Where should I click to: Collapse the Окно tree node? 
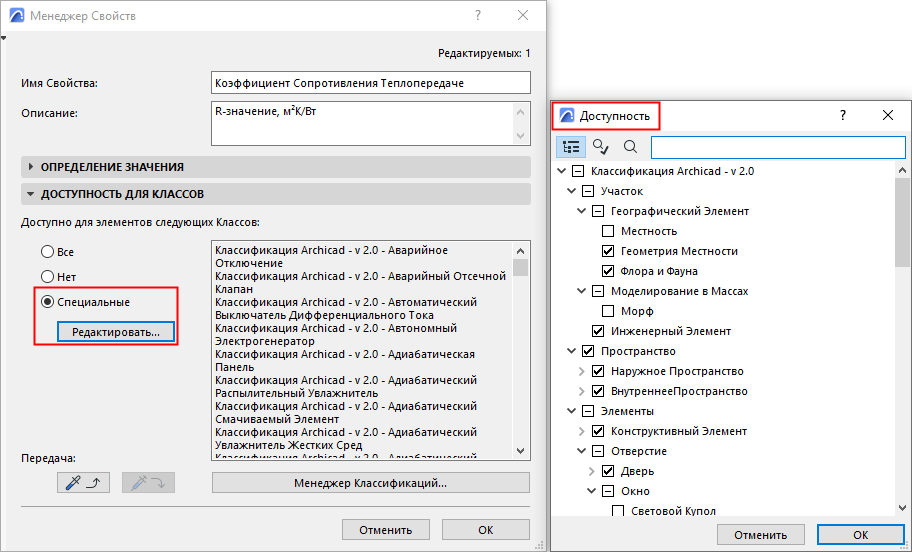coord(592,491)
